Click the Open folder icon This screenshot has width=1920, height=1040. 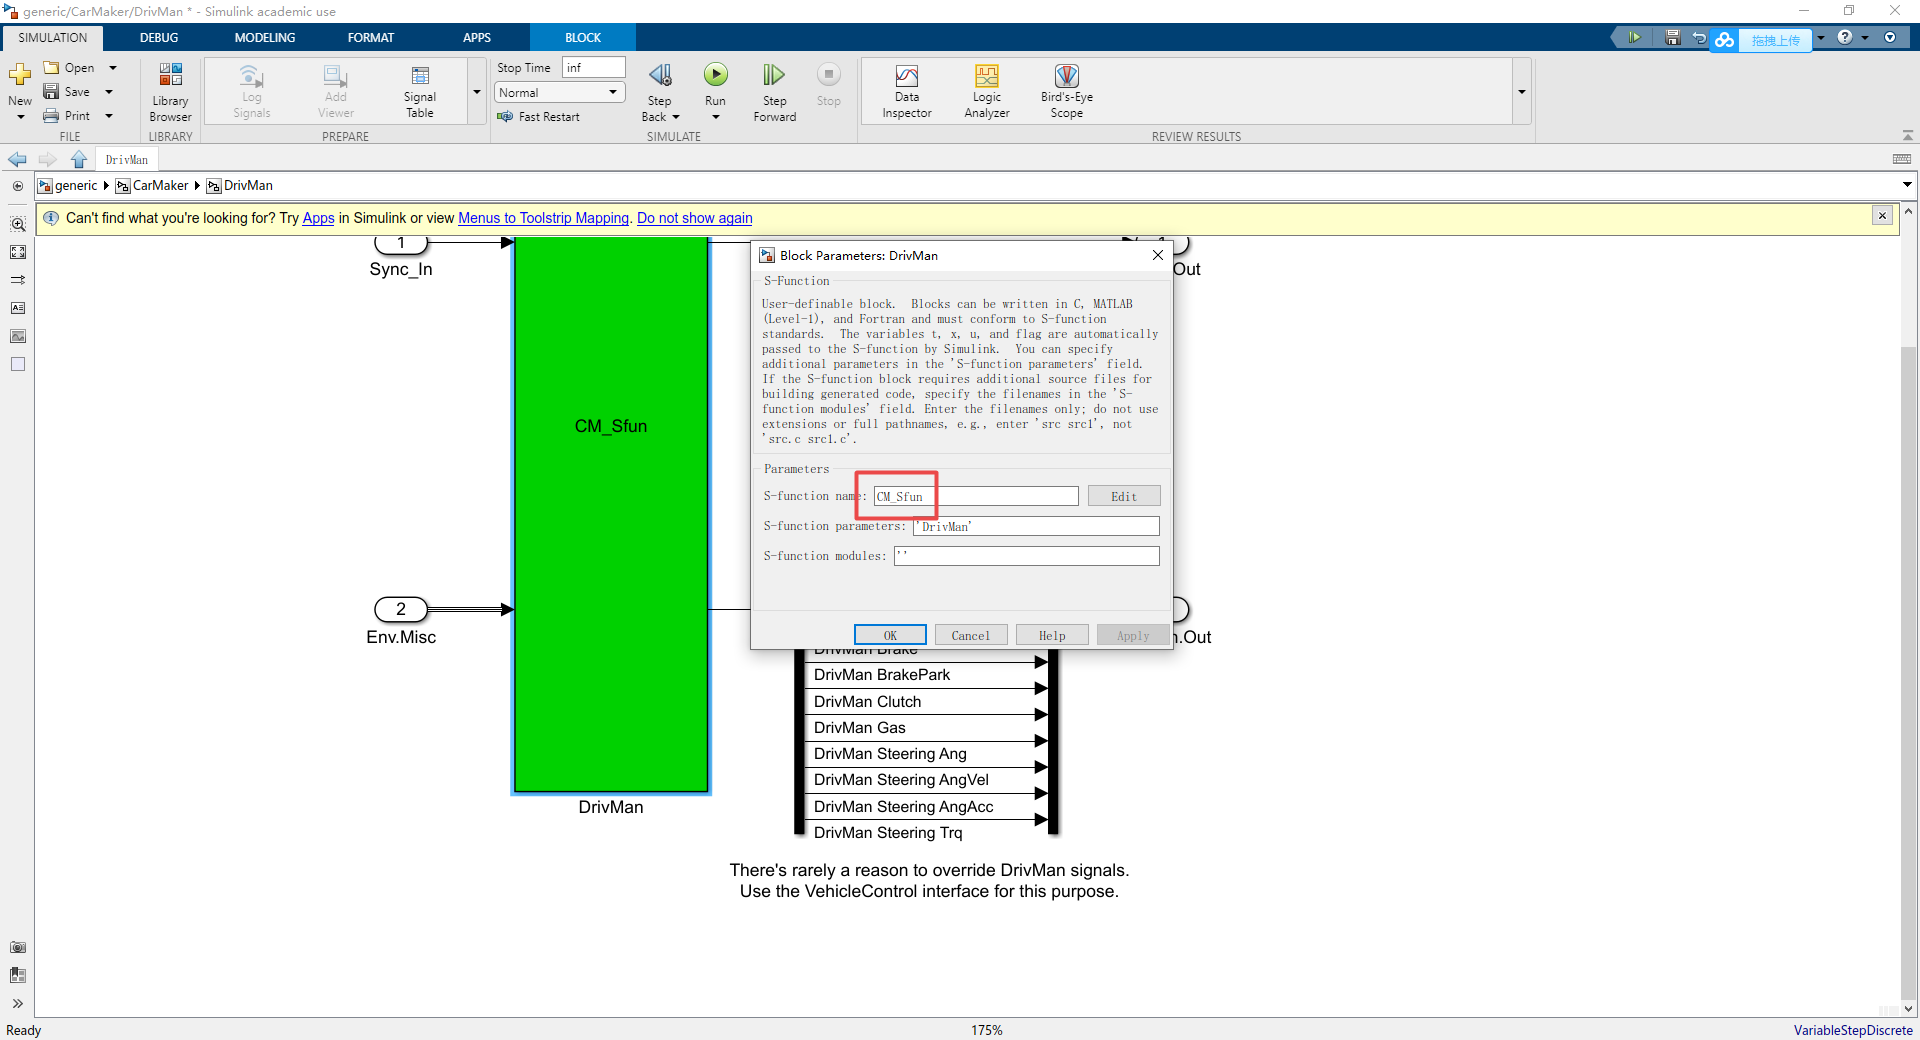51,68
